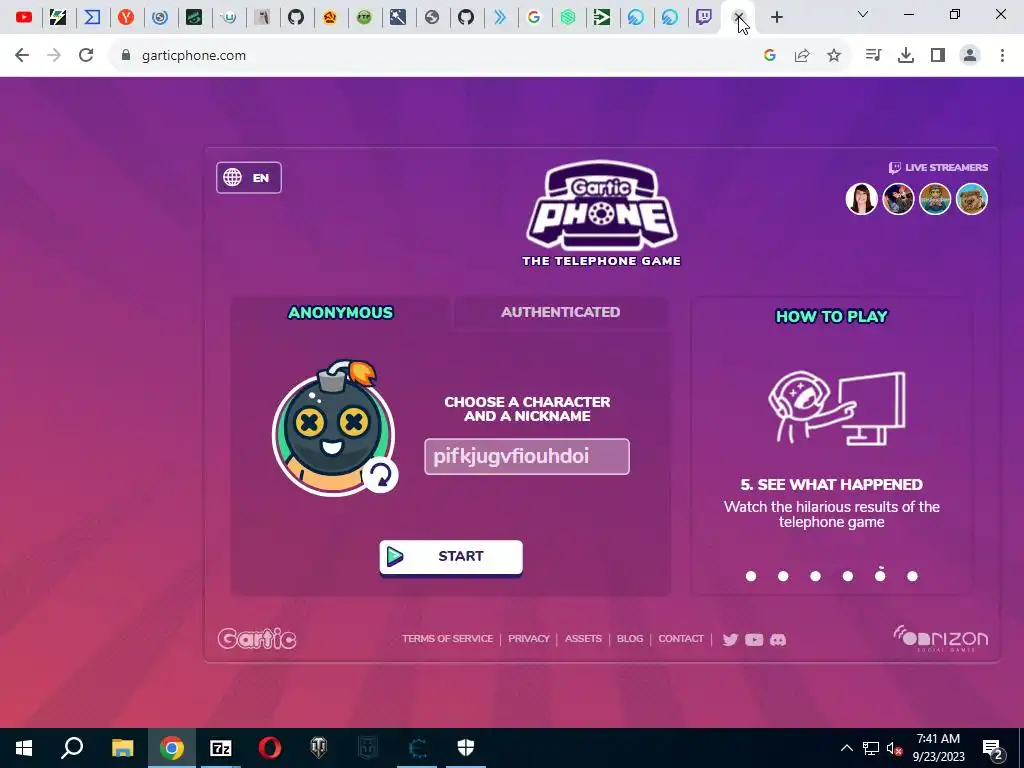Open the media control icon in toolbar
Screen dimensions: 1024x768
tap(873, 56)
